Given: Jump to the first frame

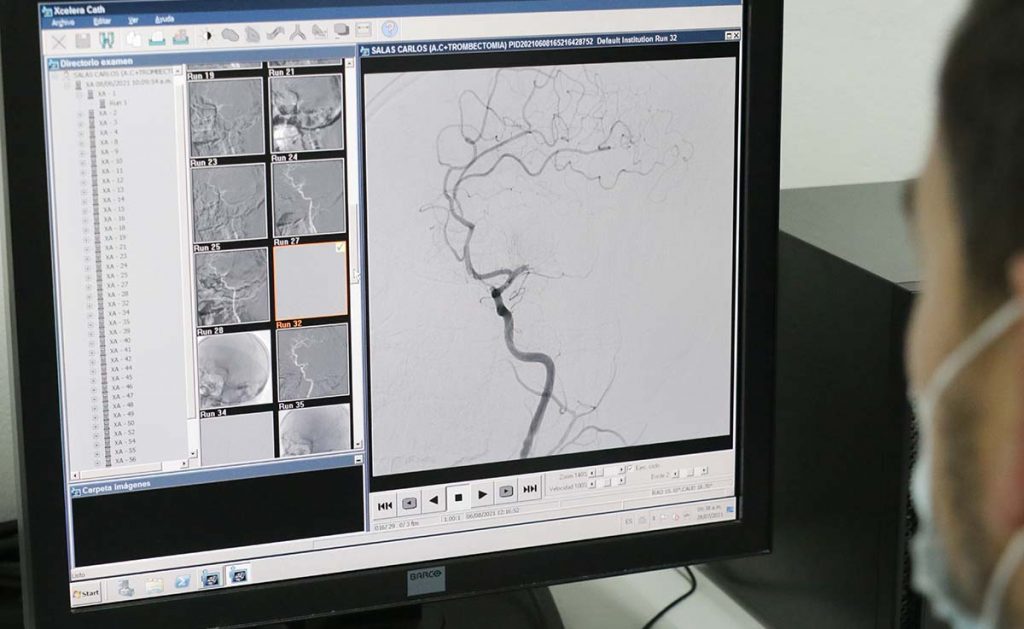Looking at the screenshot, I should (385, 506).
